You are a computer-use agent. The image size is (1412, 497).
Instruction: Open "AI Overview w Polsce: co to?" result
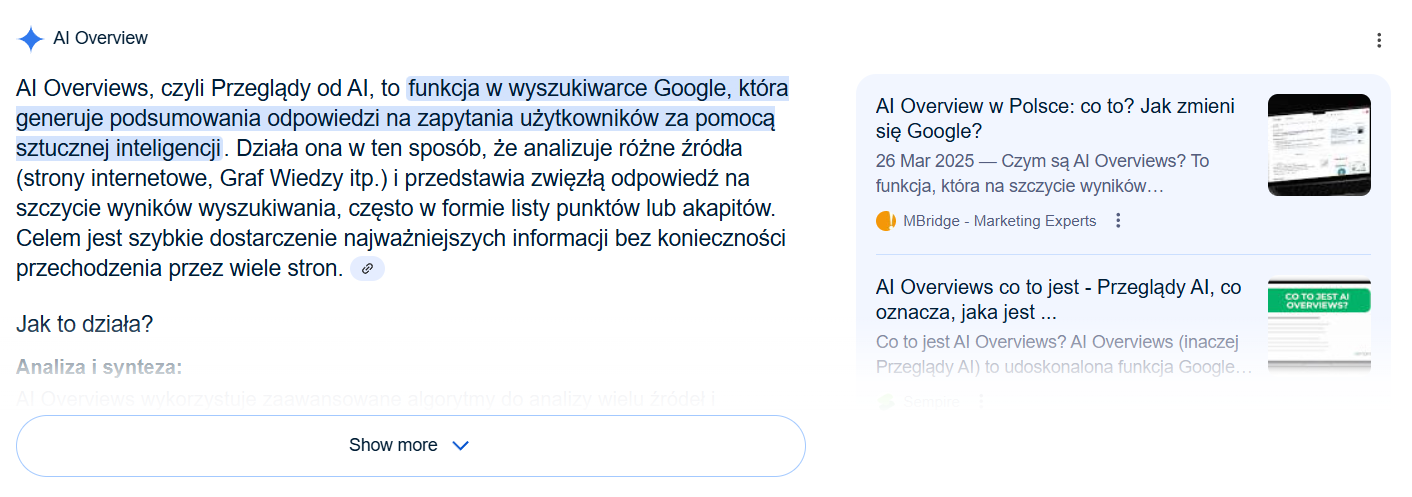pos(1055,118)
